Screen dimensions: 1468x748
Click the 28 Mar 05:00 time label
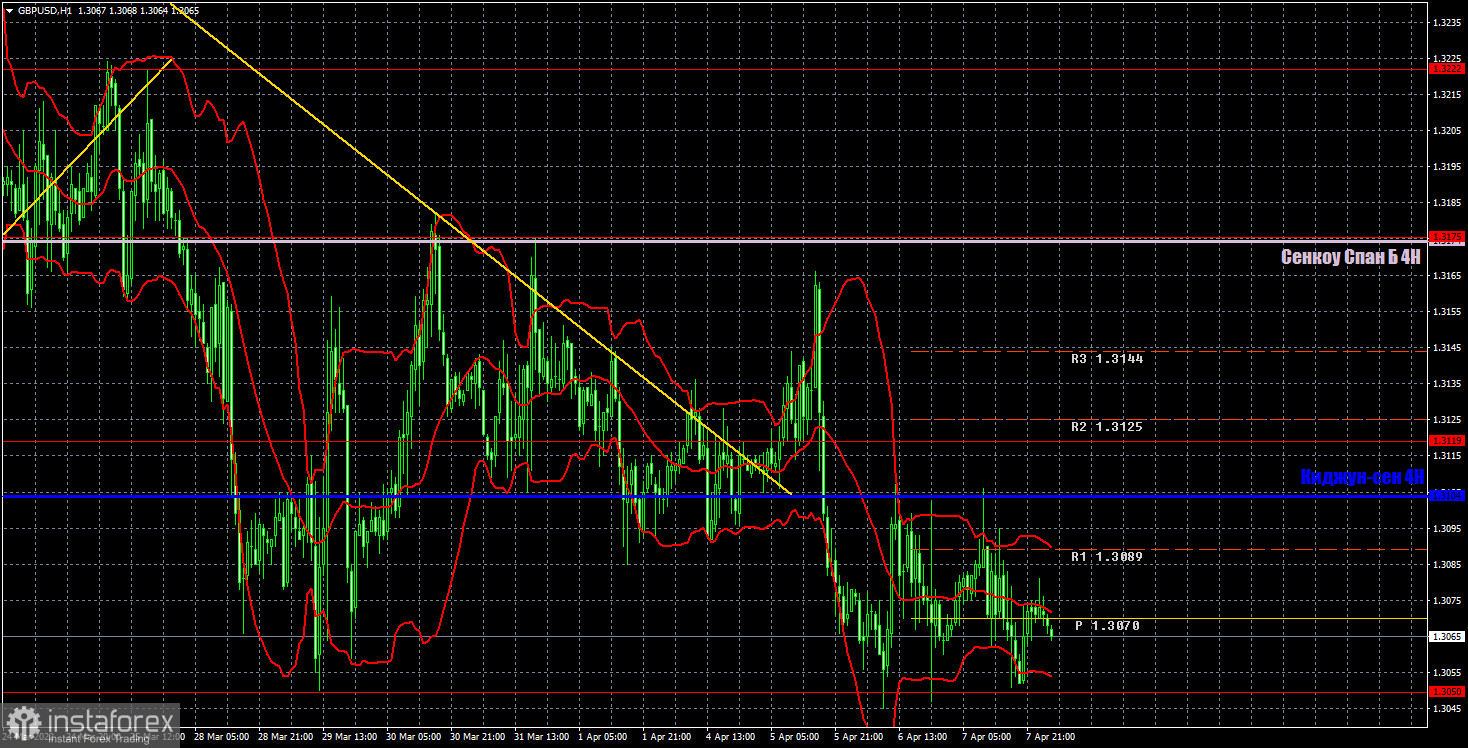pyautogui.click(x=222, y=737)
